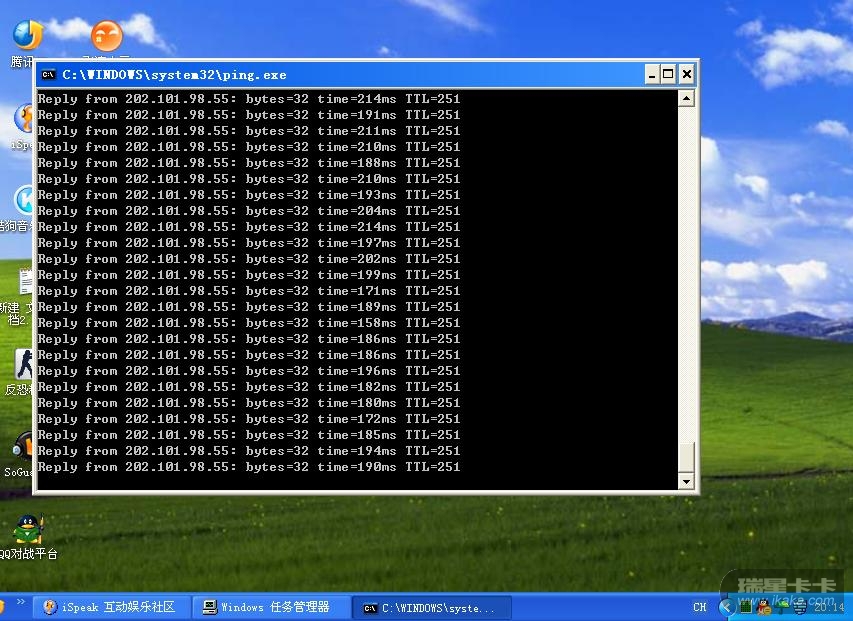Image resolution: width=853 pixels, height=621 pixels.
Task: Click the console scrollbar track above the thumb
Action: click(x=686, y=274)
